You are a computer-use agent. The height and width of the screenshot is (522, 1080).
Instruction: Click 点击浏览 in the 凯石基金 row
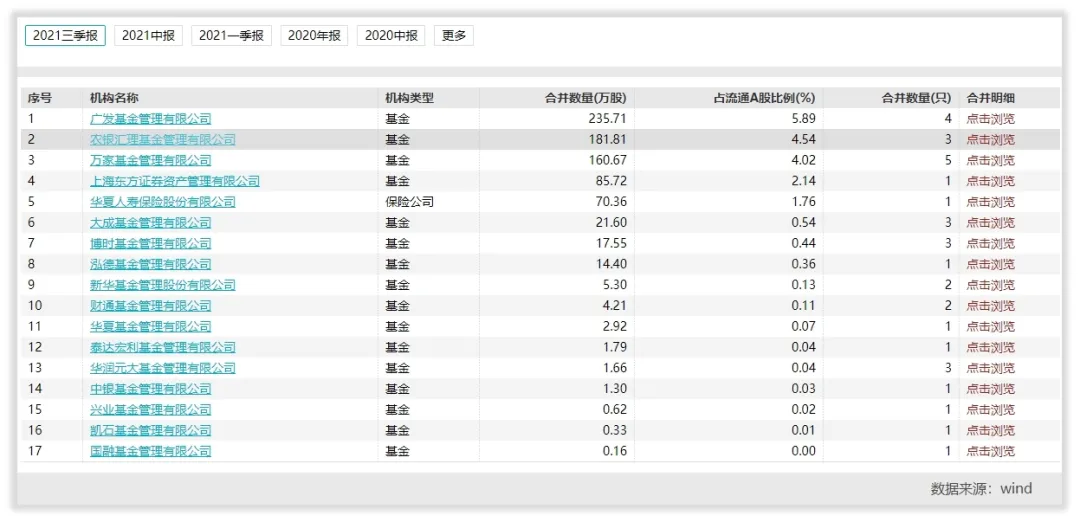point(990,430)
